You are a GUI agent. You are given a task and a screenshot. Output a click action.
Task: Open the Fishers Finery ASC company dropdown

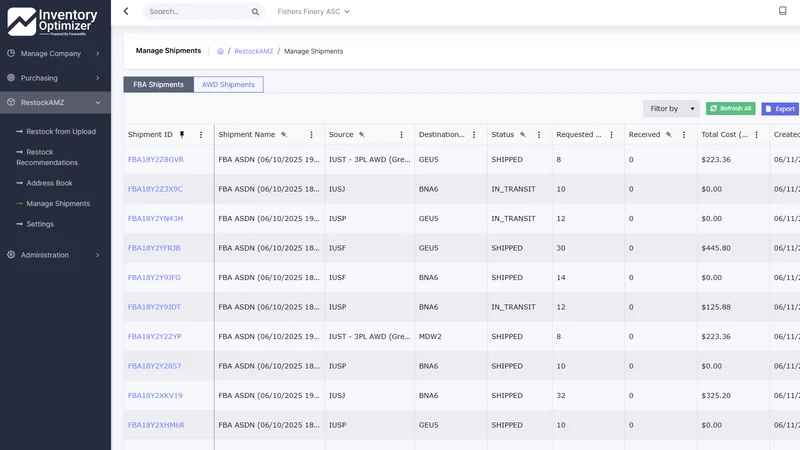pyautogui.click(x=313, y=11)
